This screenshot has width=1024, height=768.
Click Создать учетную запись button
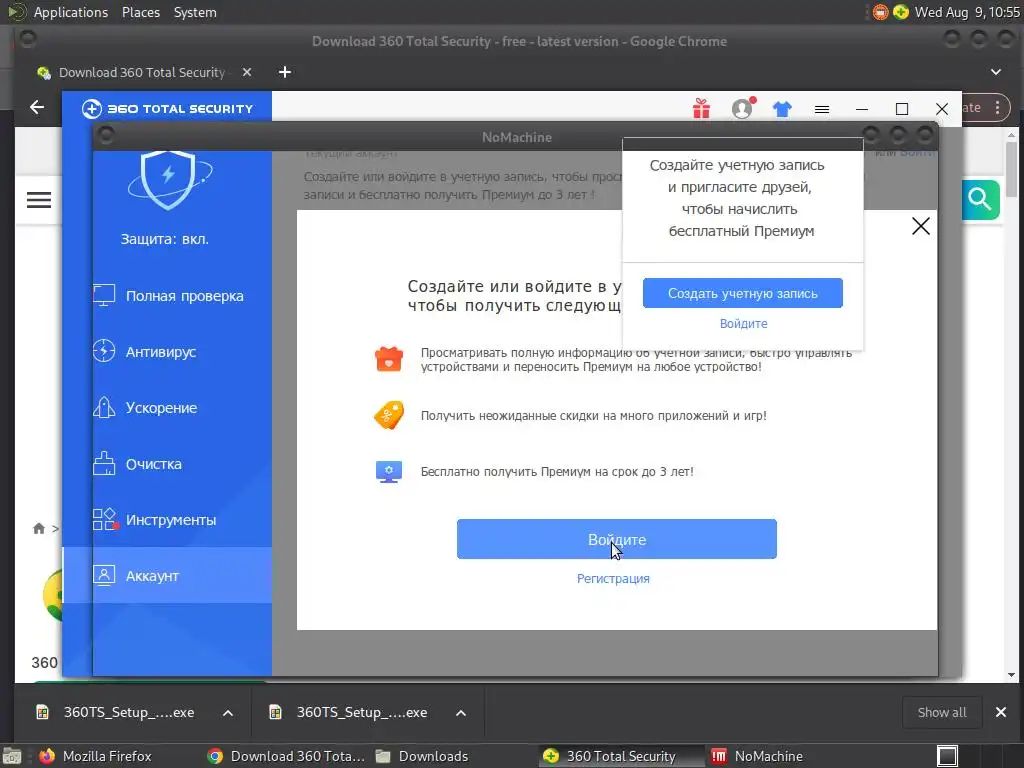point(743,293)
